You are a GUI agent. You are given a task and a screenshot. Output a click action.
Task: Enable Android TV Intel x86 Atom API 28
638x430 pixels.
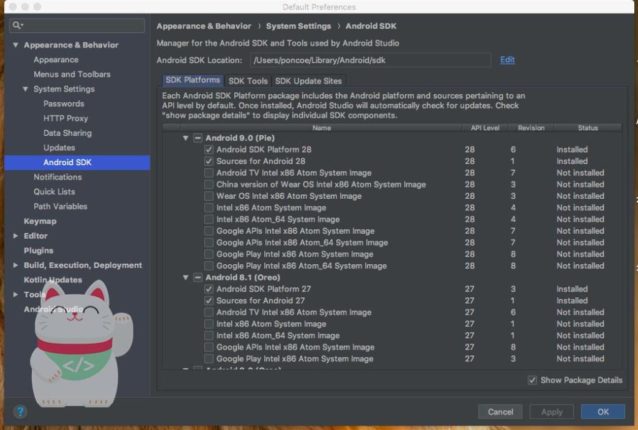209,173
